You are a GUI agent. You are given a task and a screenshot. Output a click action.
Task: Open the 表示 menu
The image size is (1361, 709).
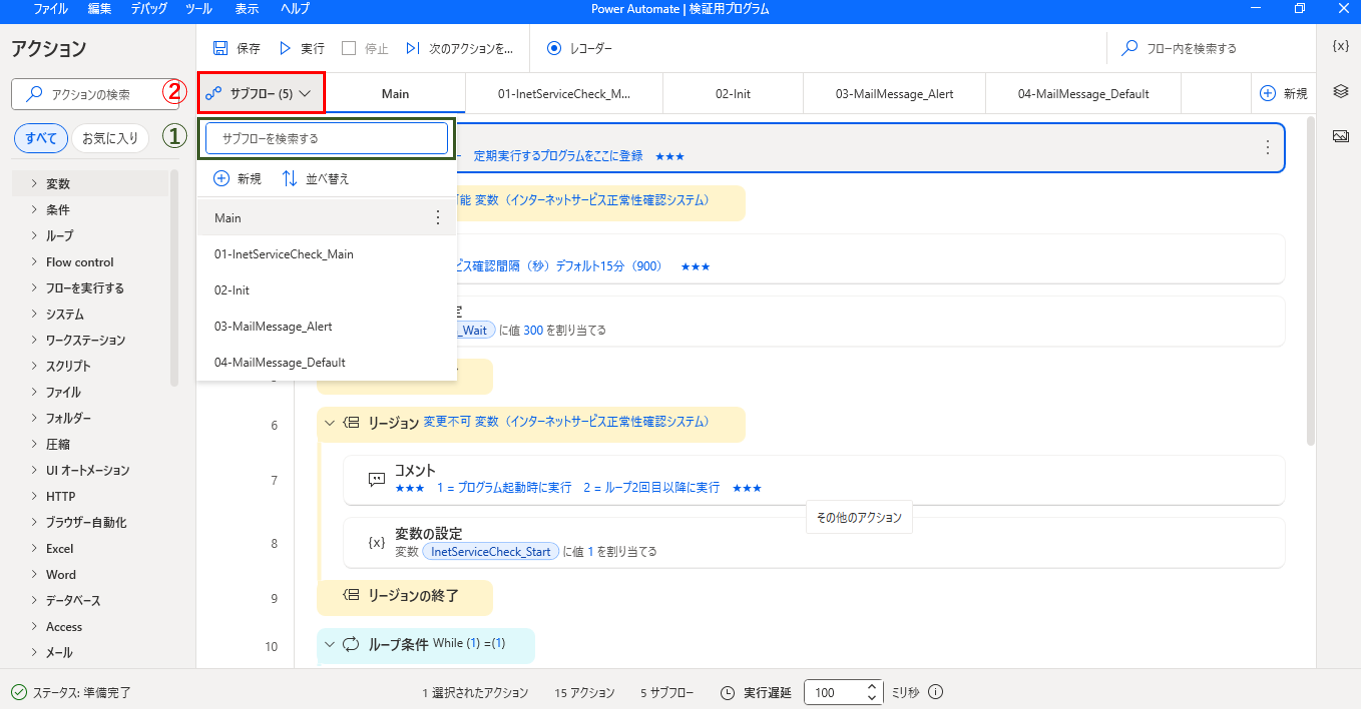(246, 9)
